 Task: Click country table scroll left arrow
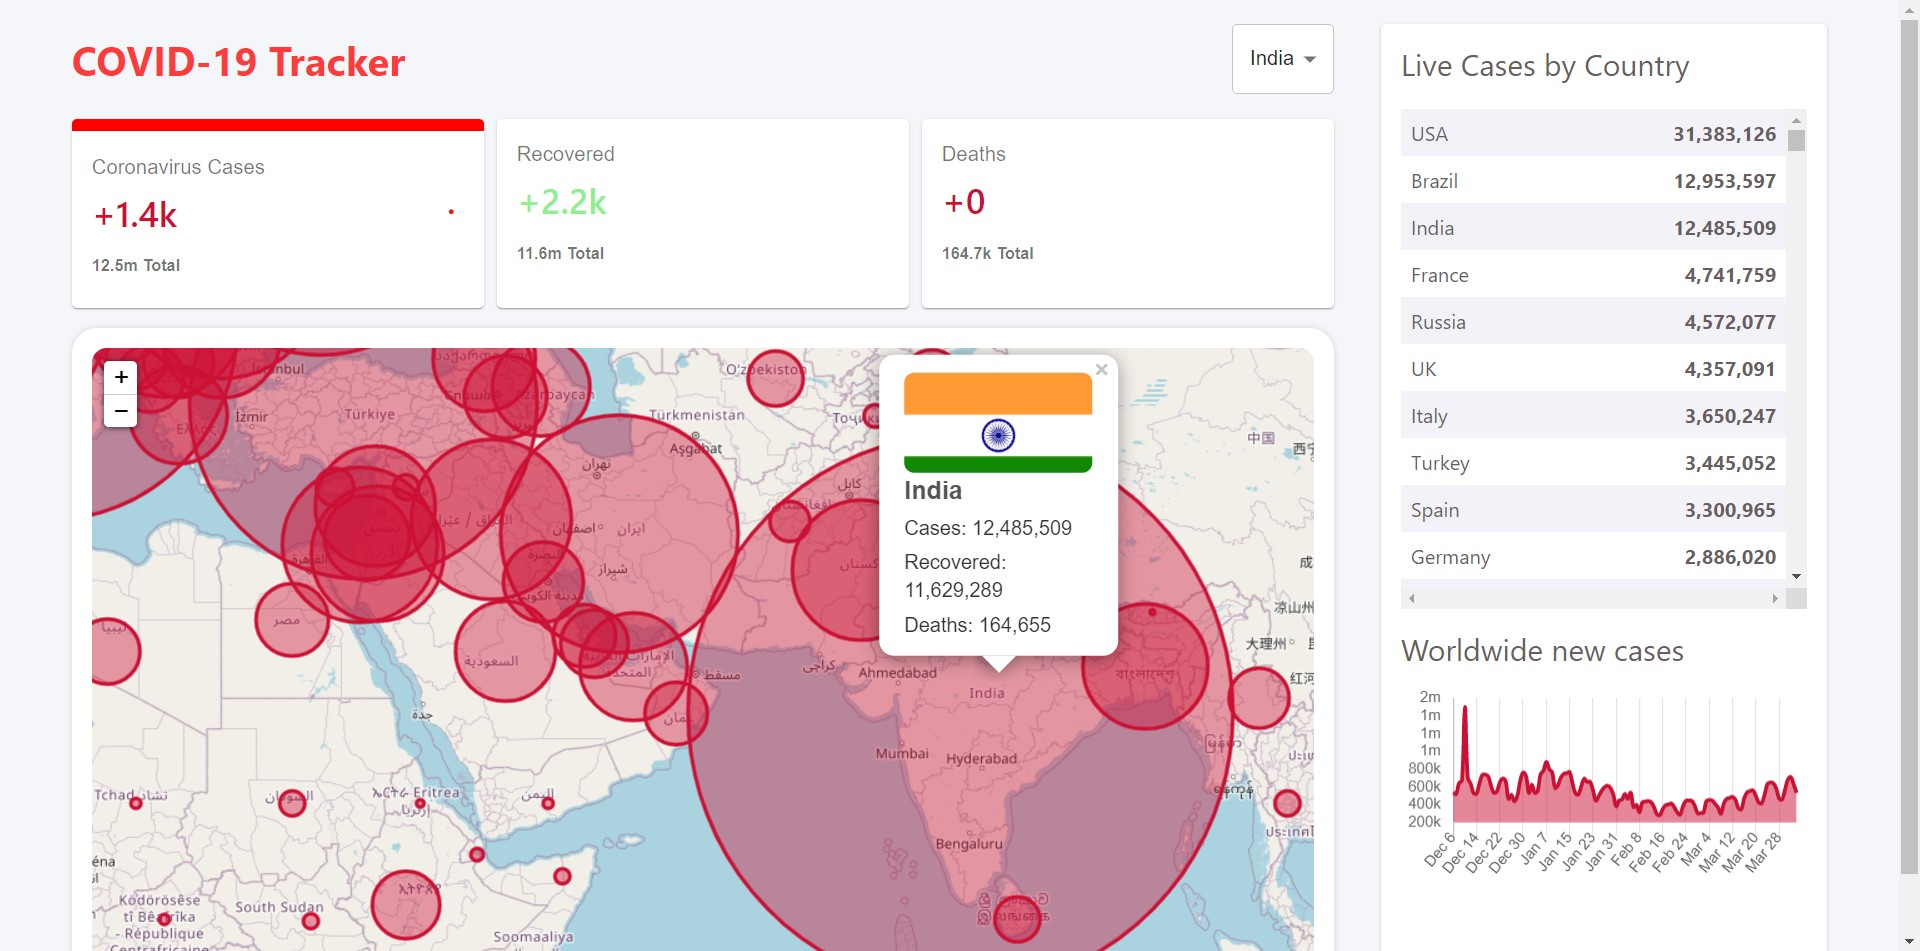pos(1411,598)
